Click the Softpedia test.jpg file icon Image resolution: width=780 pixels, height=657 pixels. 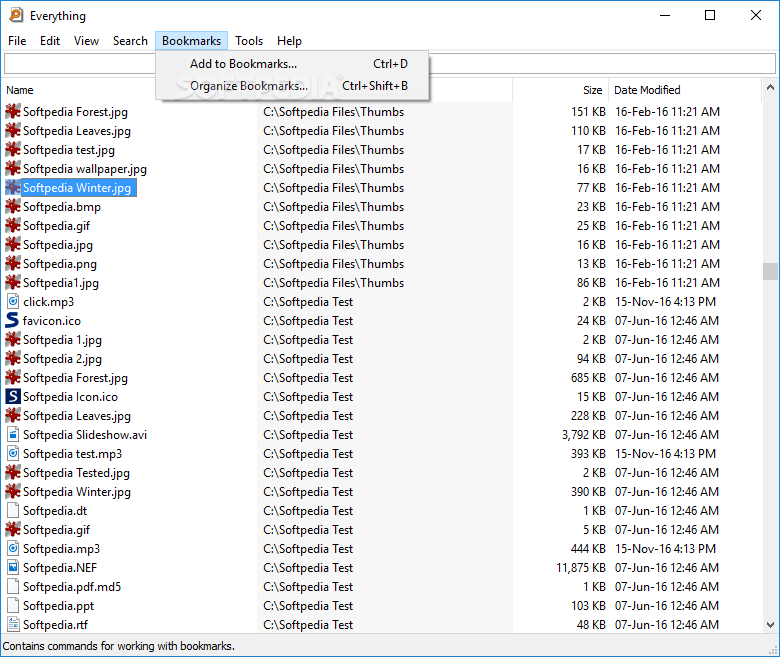13,149
